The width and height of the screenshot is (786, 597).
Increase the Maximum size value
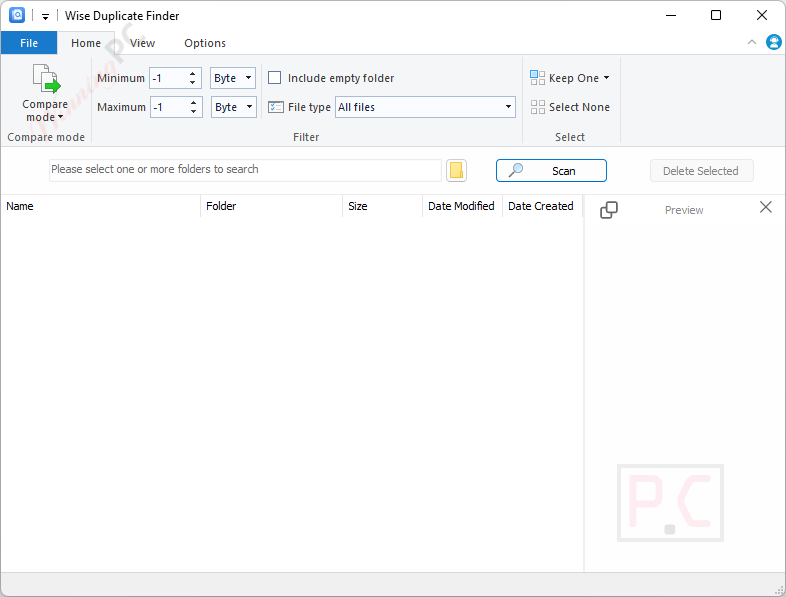[193, 103]
